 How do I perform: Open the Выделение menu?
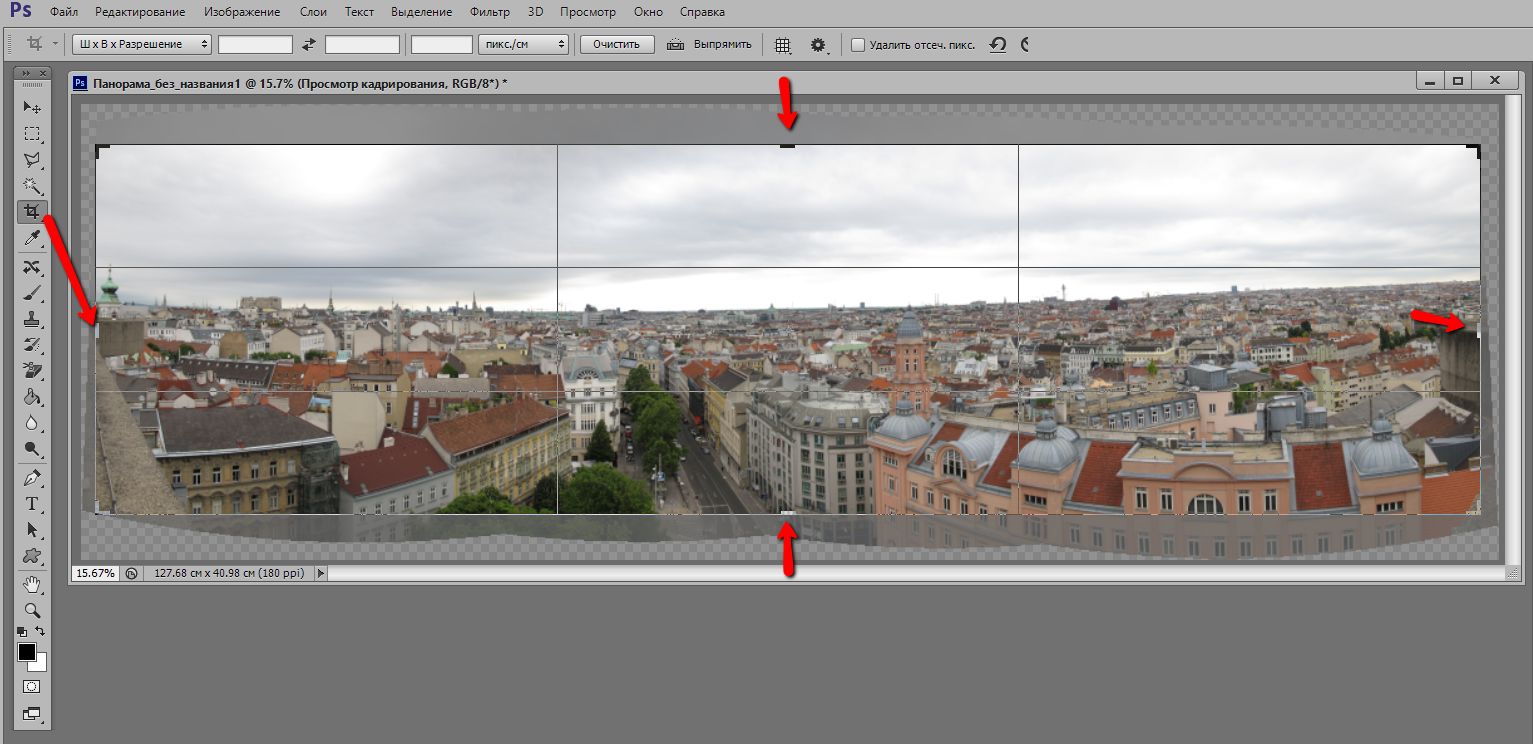coord(421,12)
